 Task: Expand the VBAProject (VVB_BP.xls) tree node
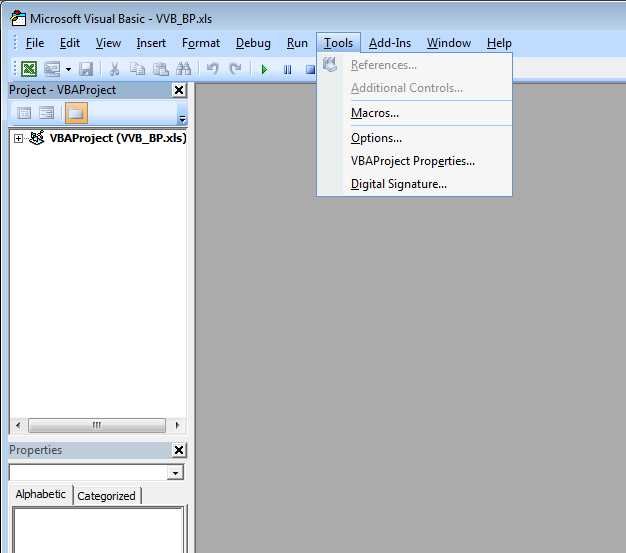tap(18, 138)
